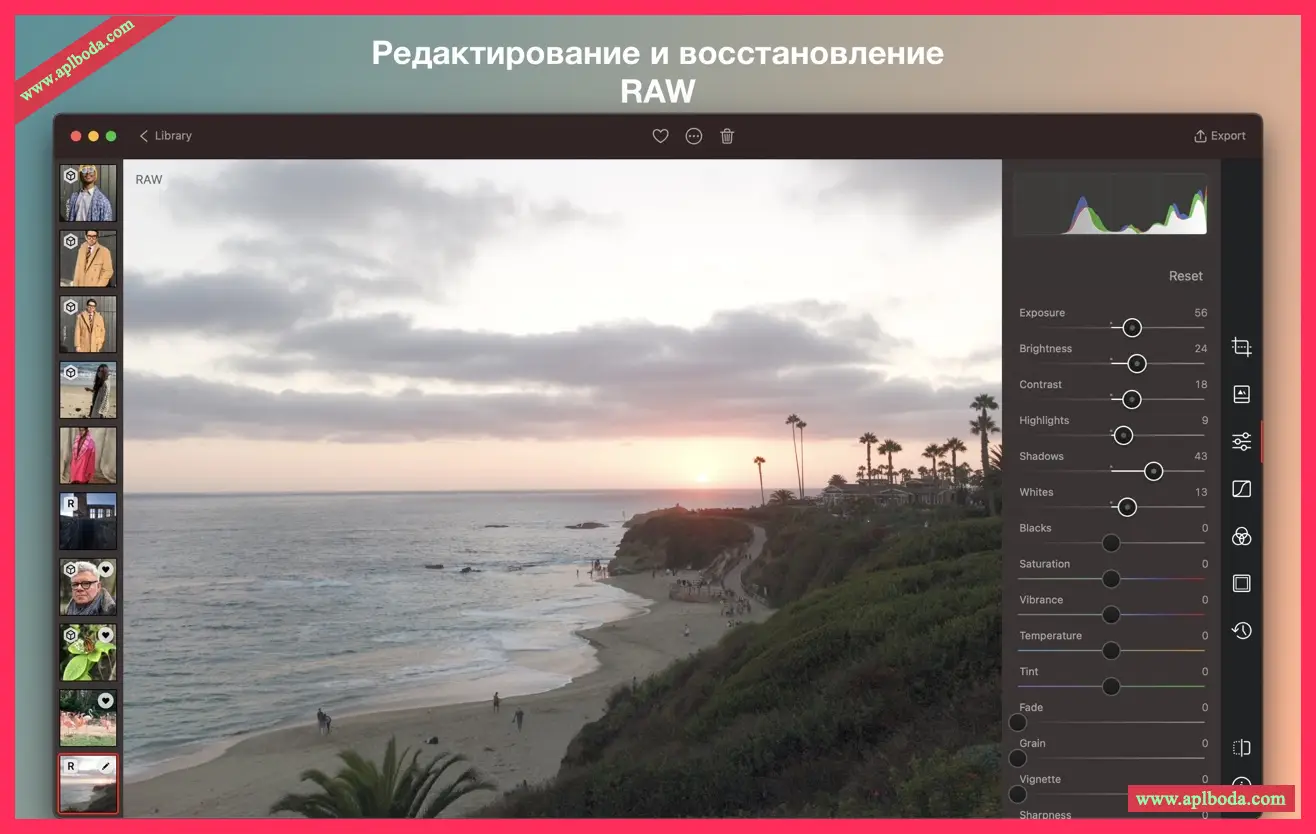Click the Exposure slider handle
1316x834 pixels.
tap(1132, 328)
